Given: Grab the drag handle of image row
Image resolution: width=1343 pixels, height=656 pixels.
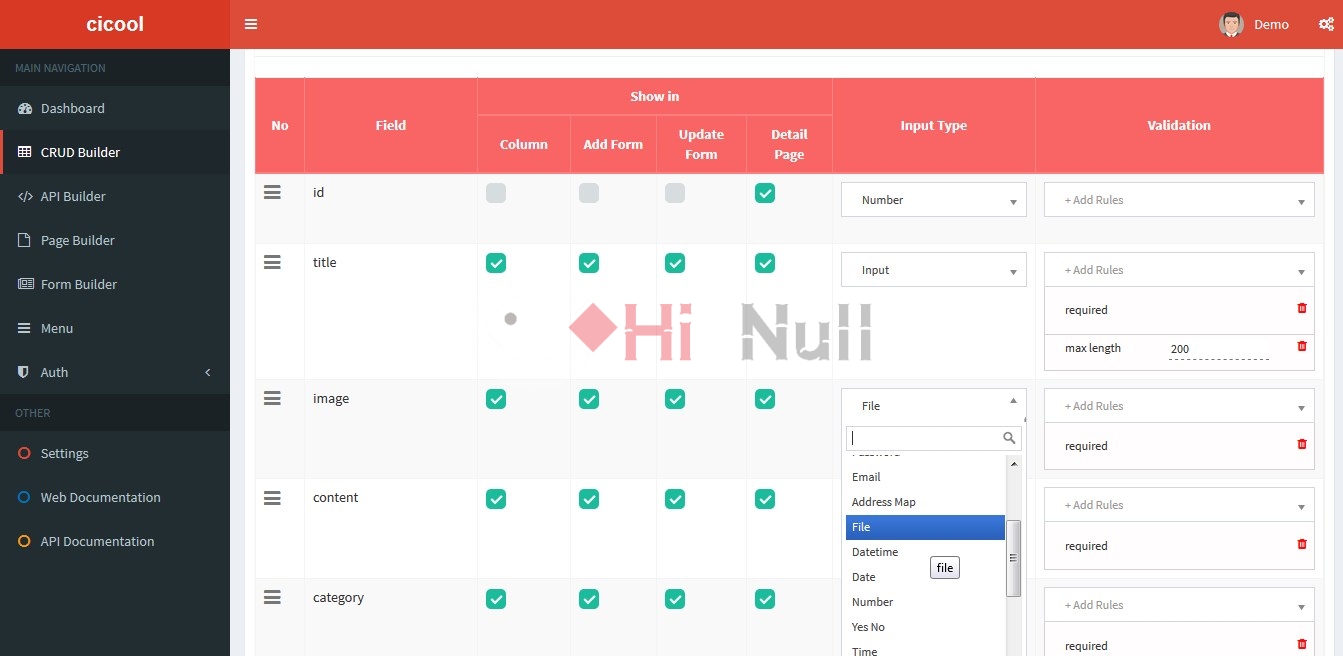Looking at the screenshot, I should click(272, 398).
